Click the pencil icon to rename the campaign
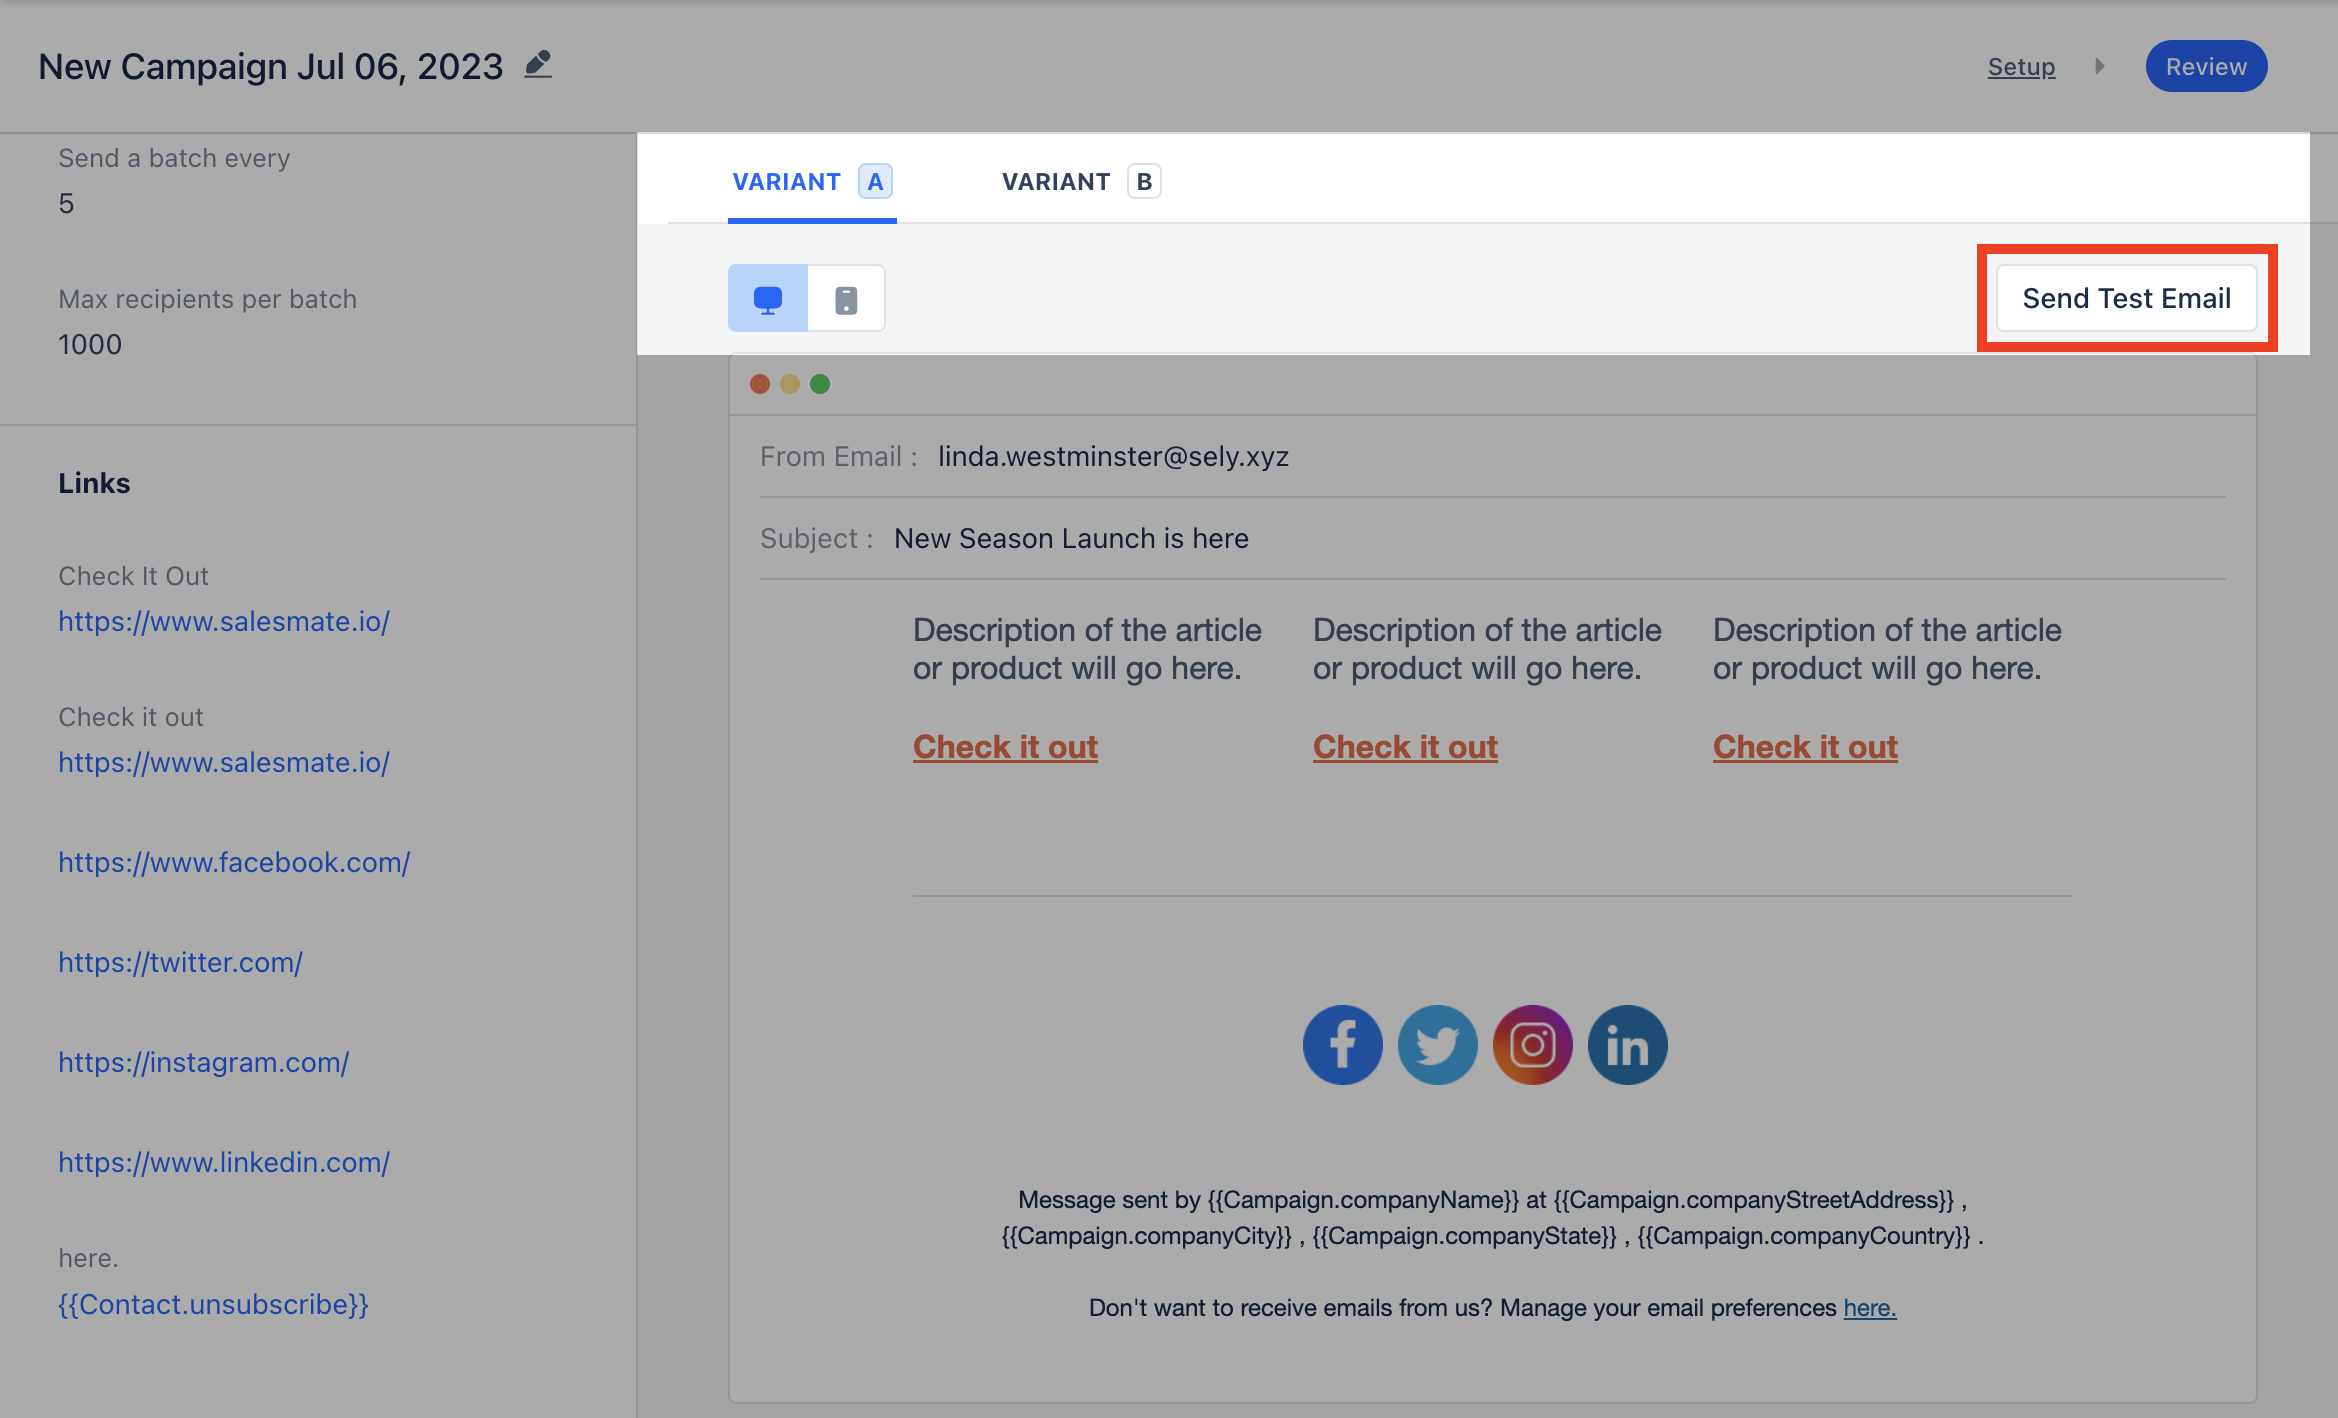 click(538, 65)
